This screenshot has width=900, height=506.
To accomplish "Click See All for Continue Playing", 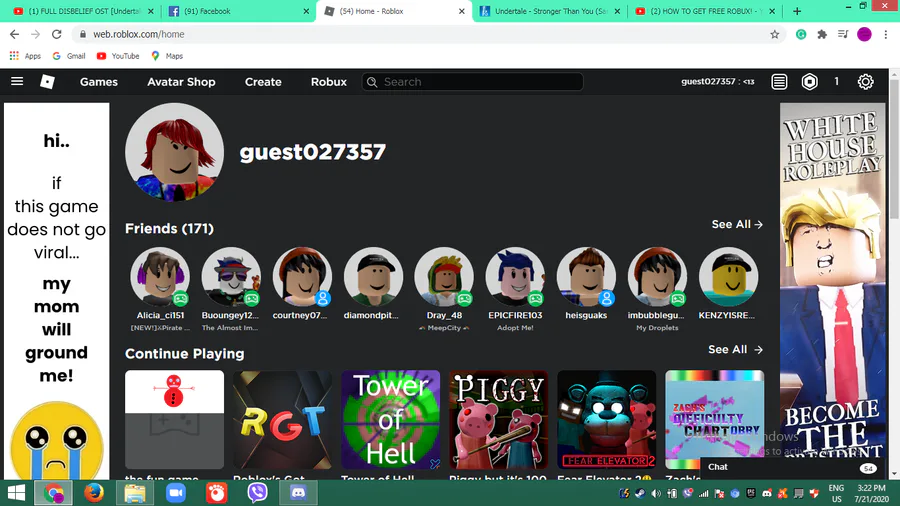I will tap(735, 349).
